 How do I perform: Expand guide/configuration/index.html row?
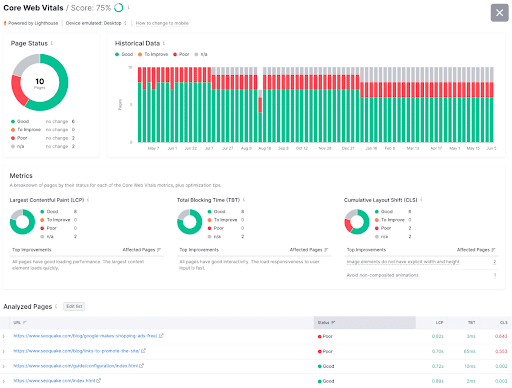[4, 367]
